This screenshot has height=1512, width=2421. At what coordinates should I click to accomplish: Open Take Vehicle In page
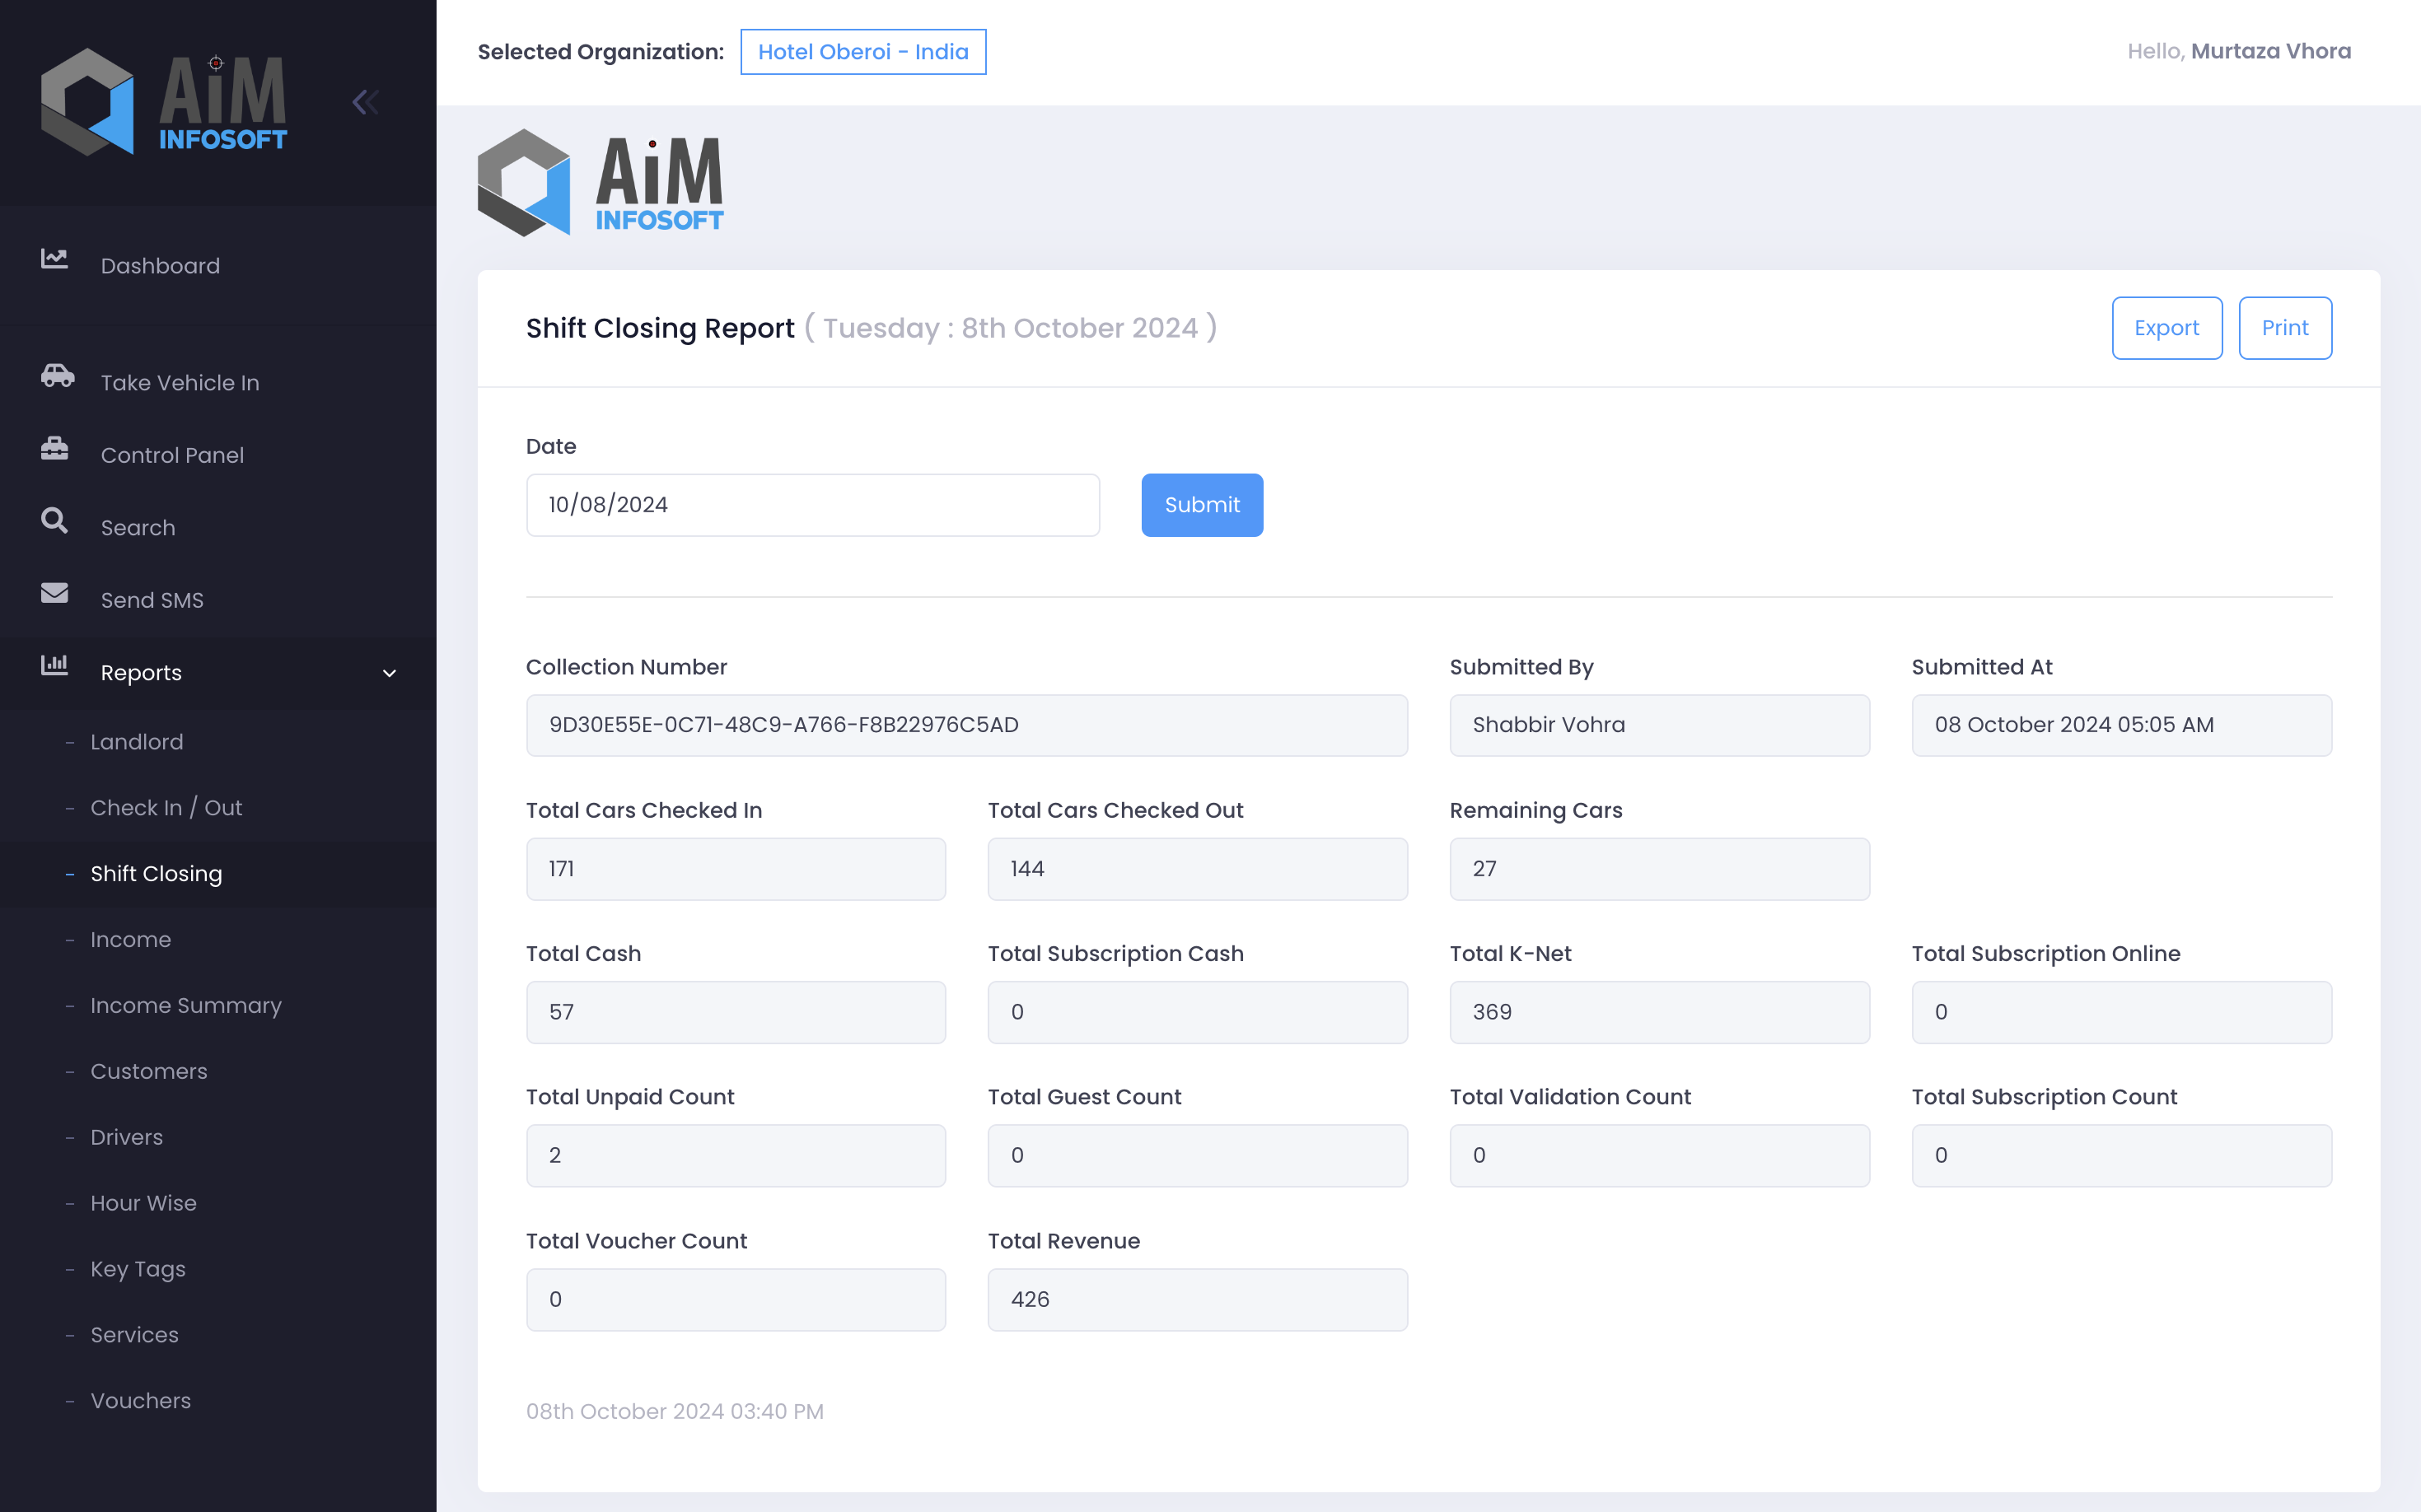[218, 383]
